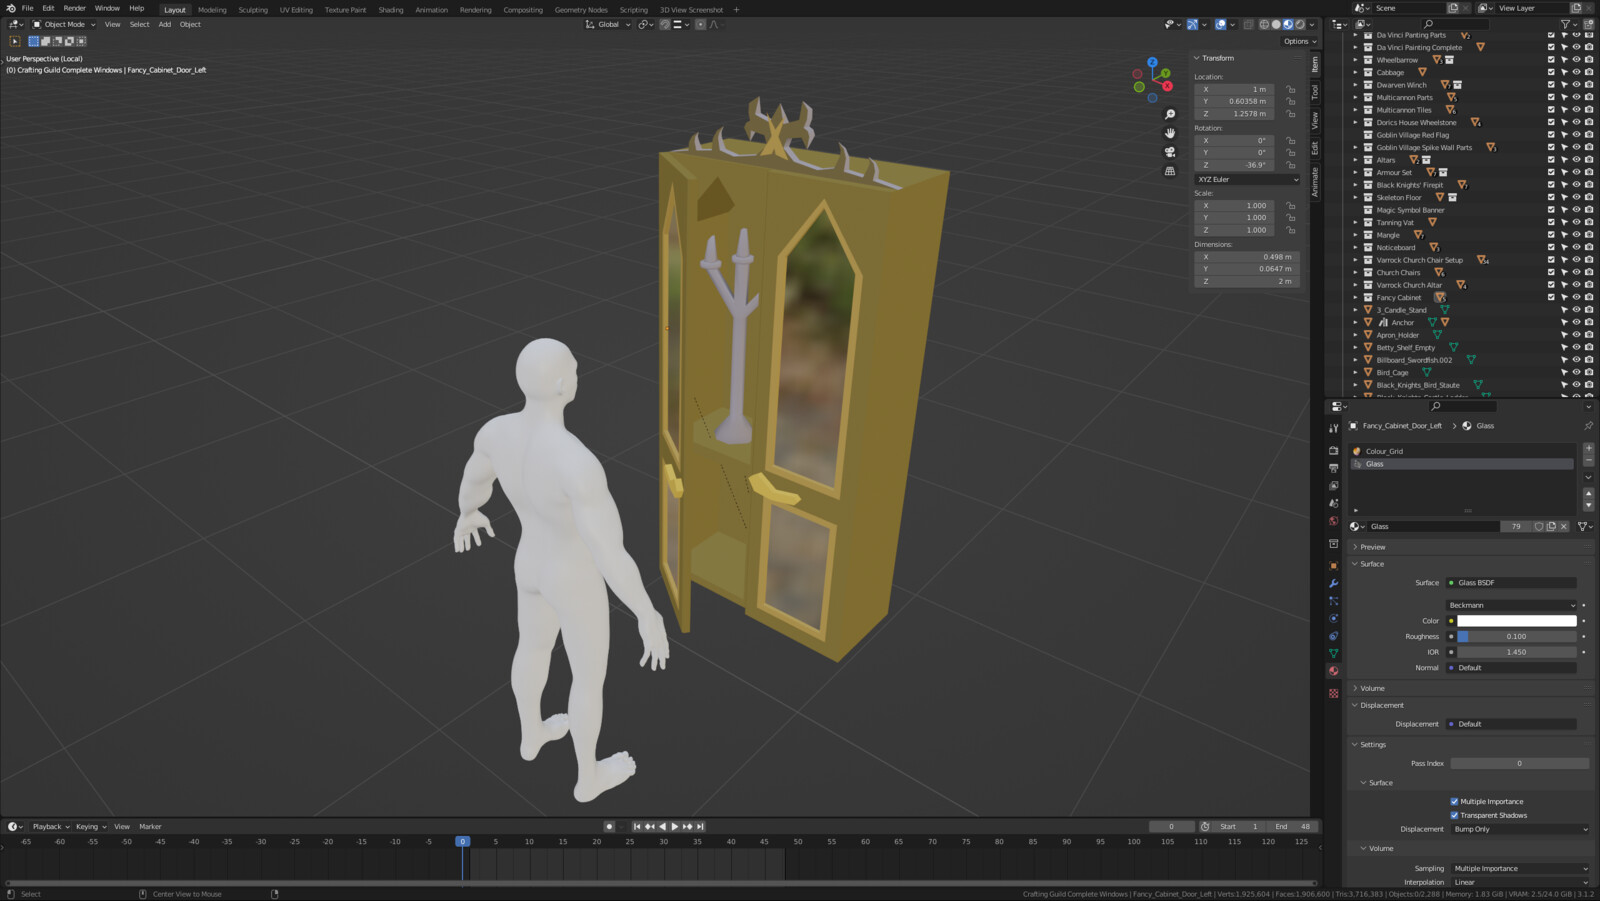Uncheck Transparent Shadows checkbox

(x=1454, y=815)
